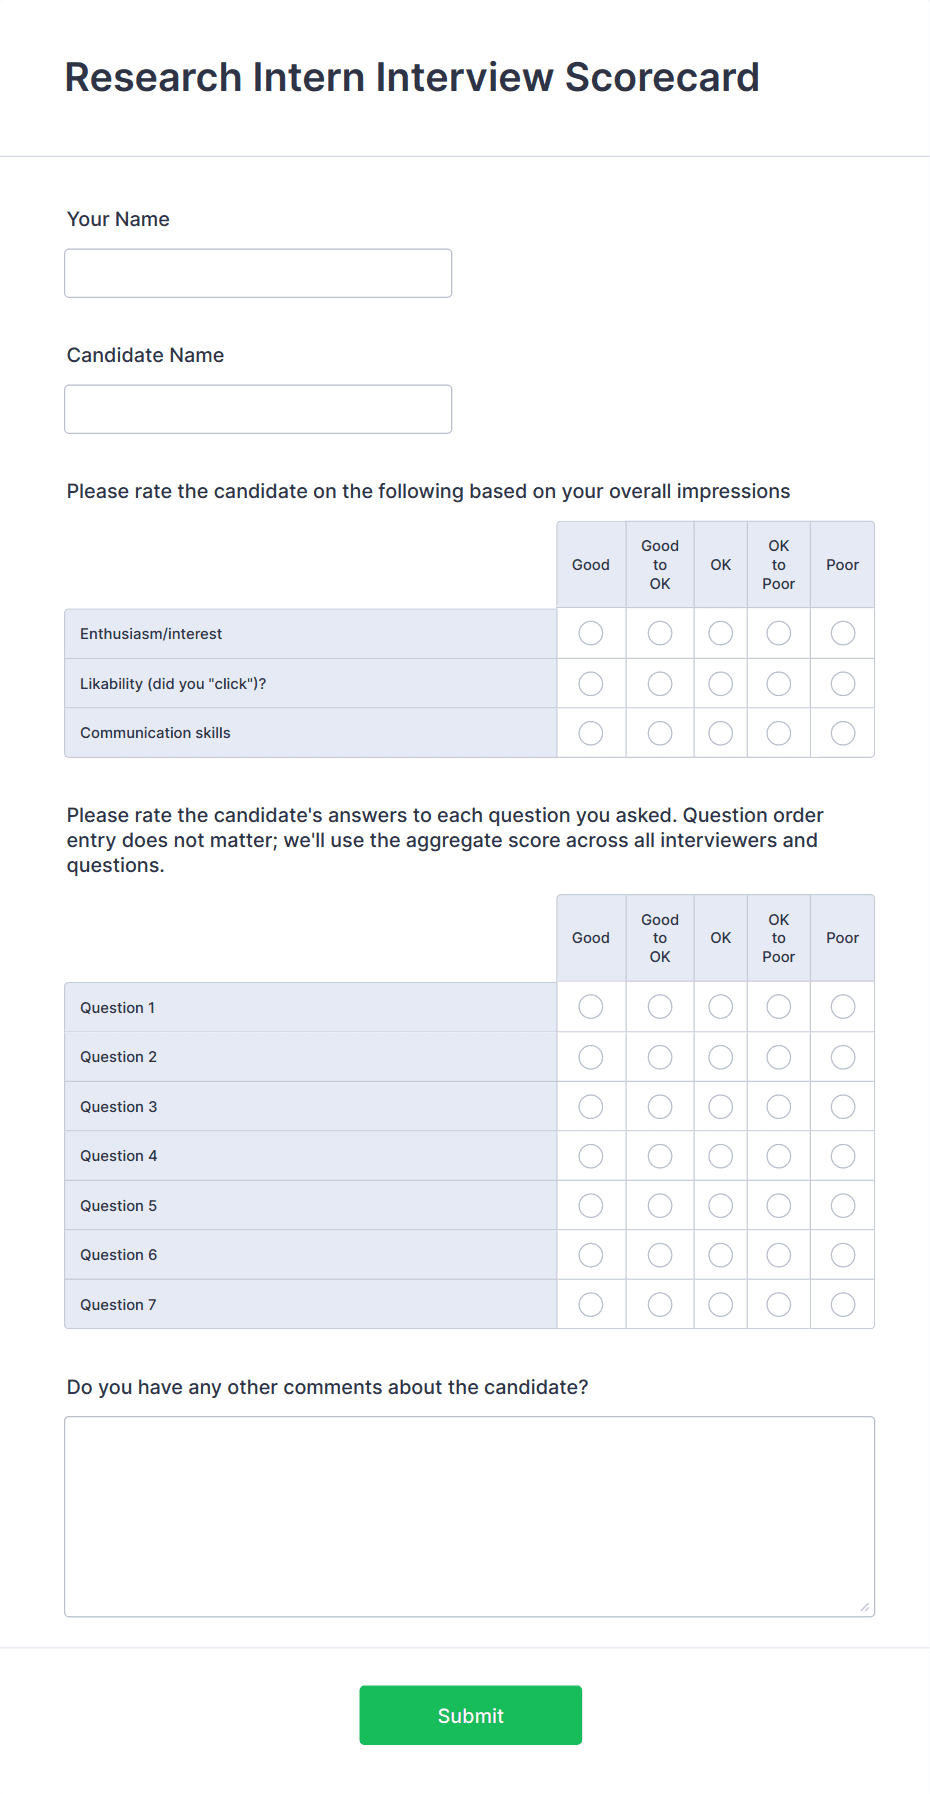Rate Likability as OK

pyautogui.click(x=720, y=683)
